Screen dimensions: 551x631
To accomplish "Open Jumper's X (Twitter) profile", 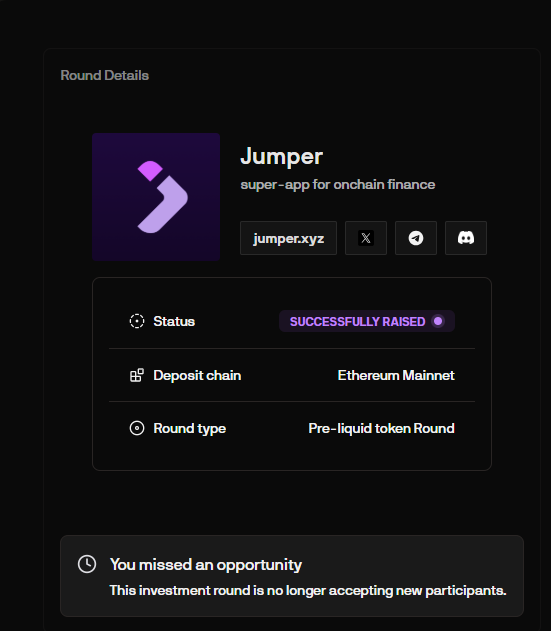I will [366, 238].
